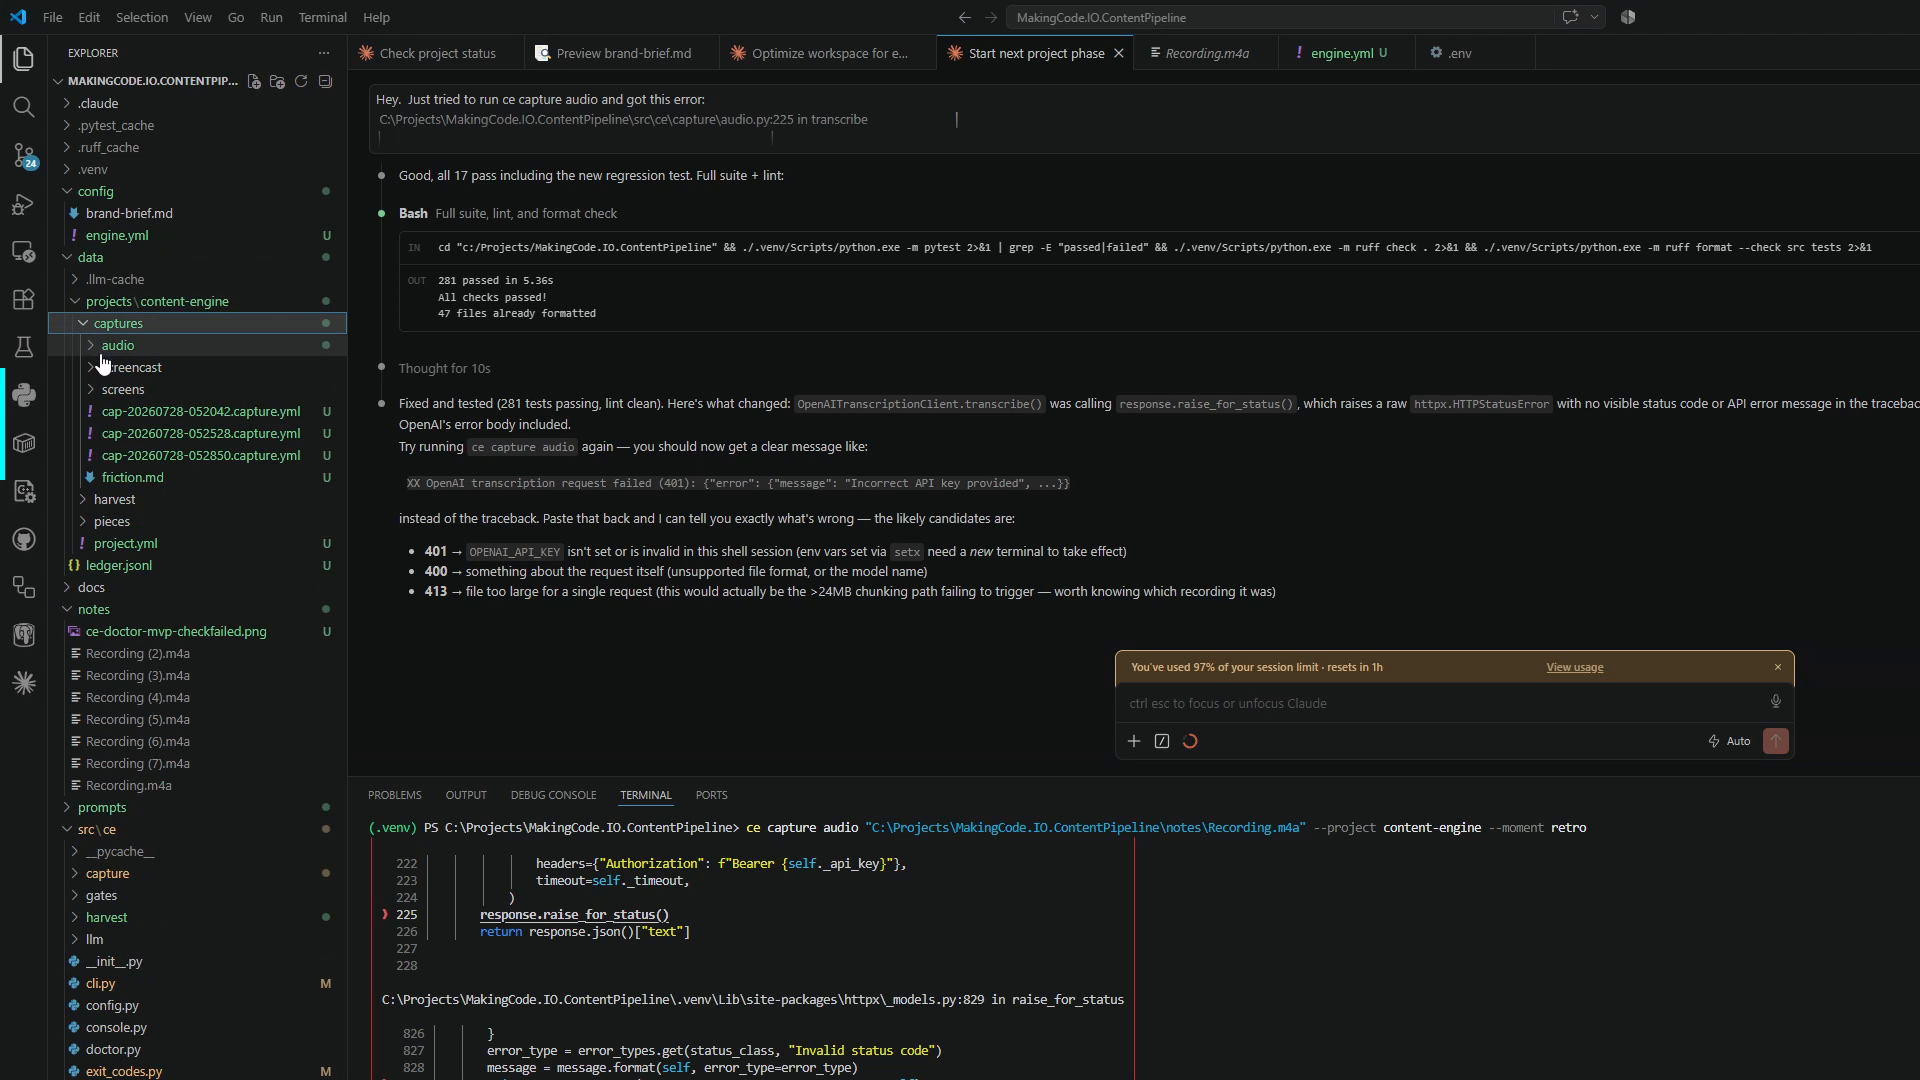The width and height of the screenshot is (1920, 1080).
Task: Collapse the notes folder
Action: [93, 609]
